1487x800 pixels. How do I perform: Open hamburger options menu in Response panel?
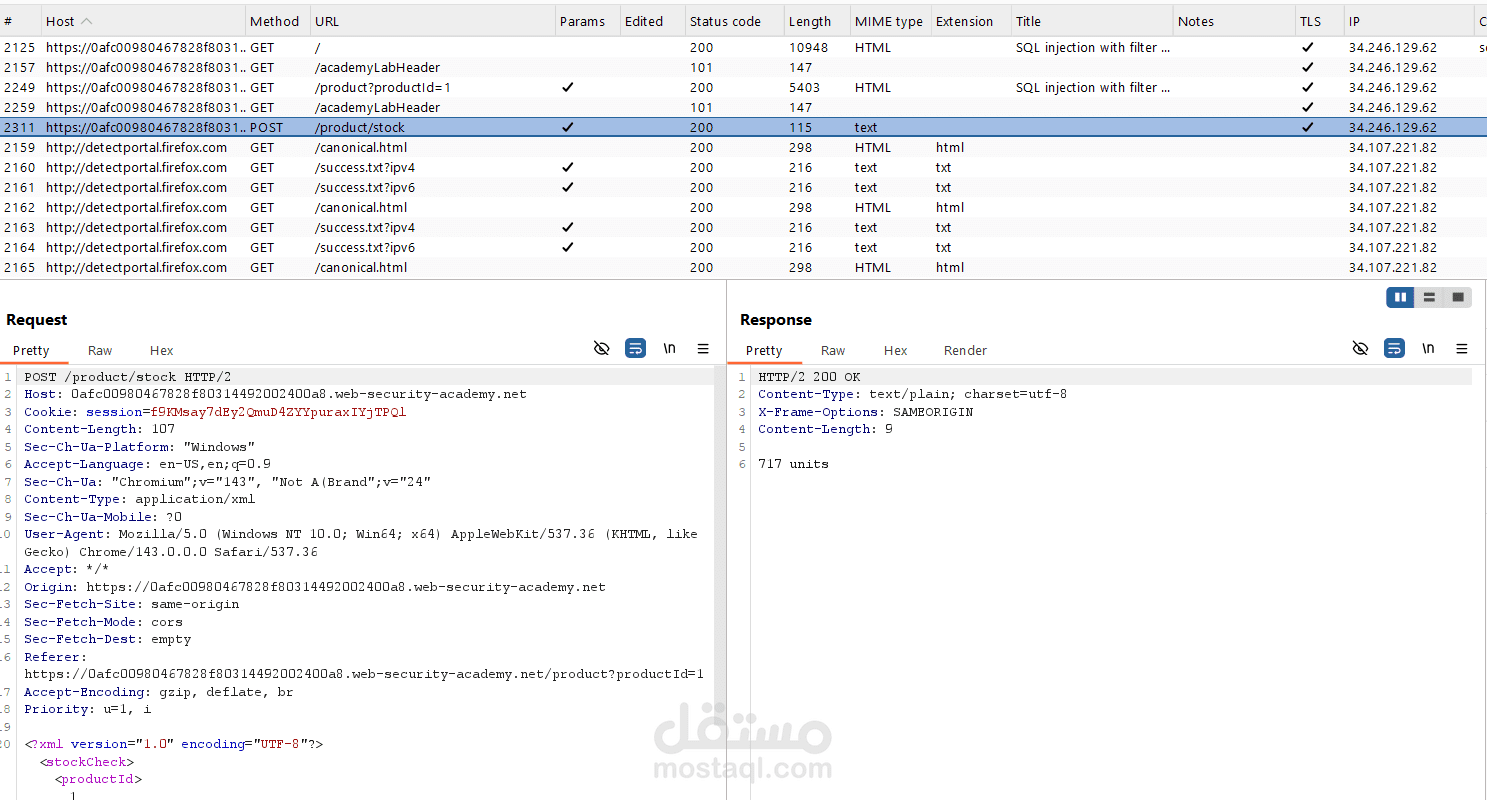pos(1462,348)
